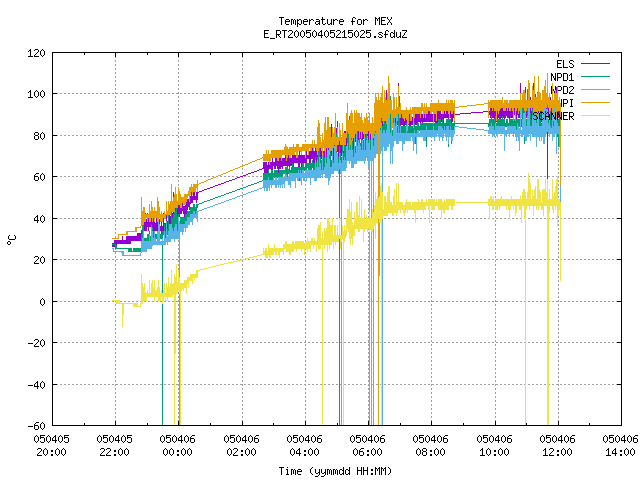This screenshot has height=480, width=640.
Task: Click the y-axis label 100
Action: 36,94
